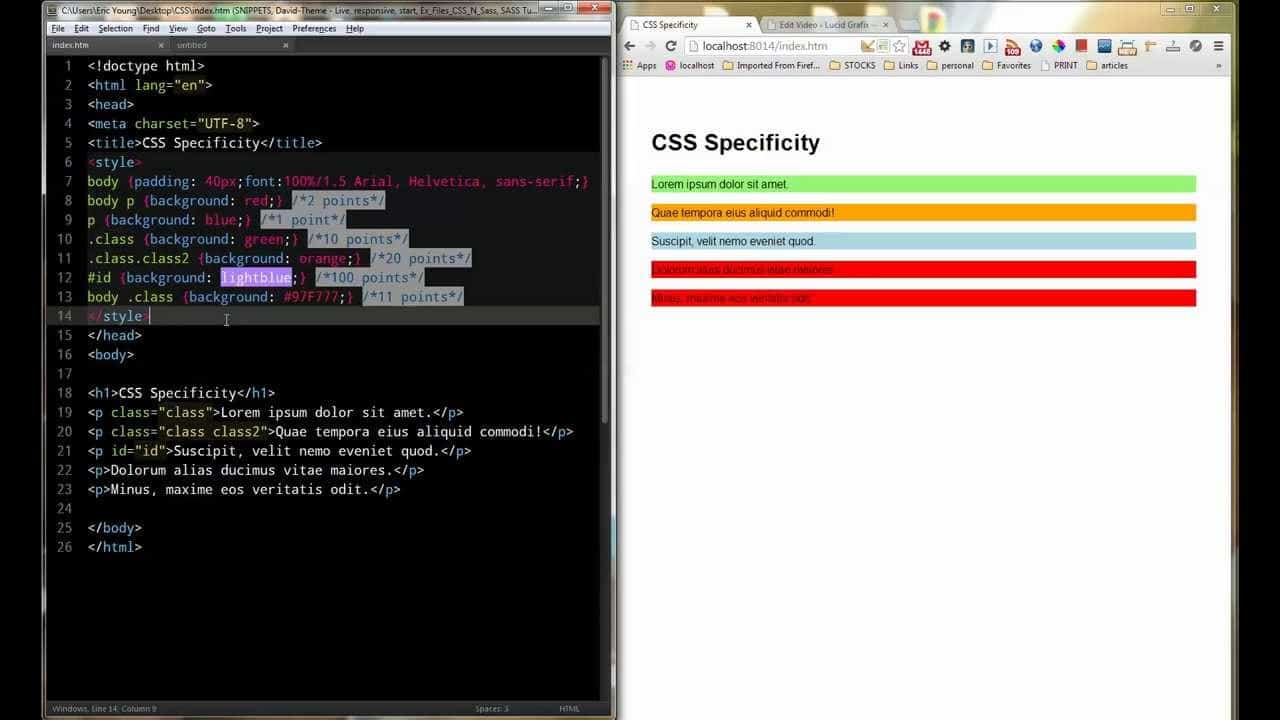Open the Edit menu in Sublime Text
Viewport: 1280px width, 720px height.
pos(81,29)
